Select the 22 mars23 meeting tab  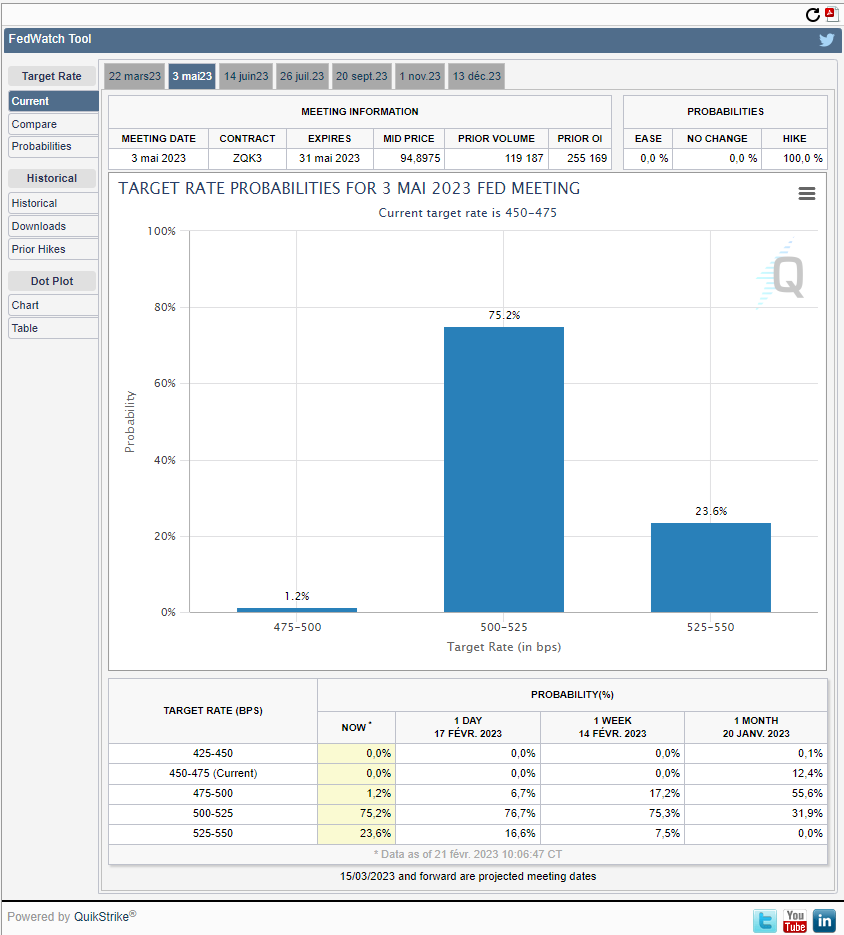[x=135, y=76]
